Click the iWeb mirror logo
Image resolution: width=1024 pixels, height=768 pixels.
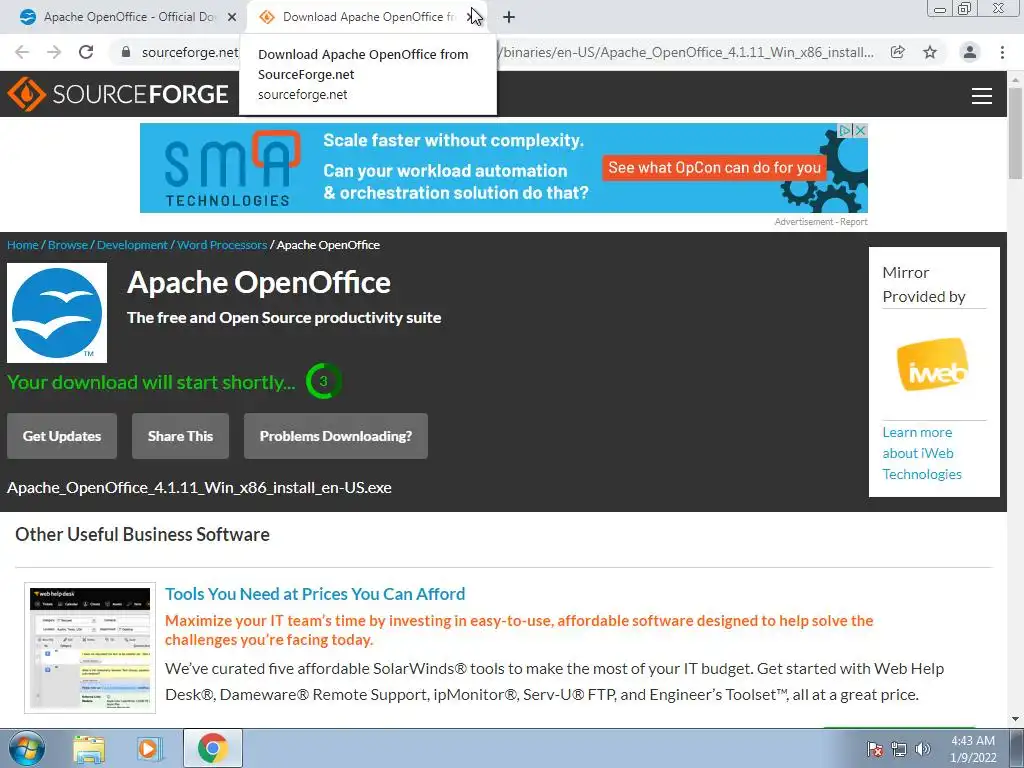click(x=933, y=364)
